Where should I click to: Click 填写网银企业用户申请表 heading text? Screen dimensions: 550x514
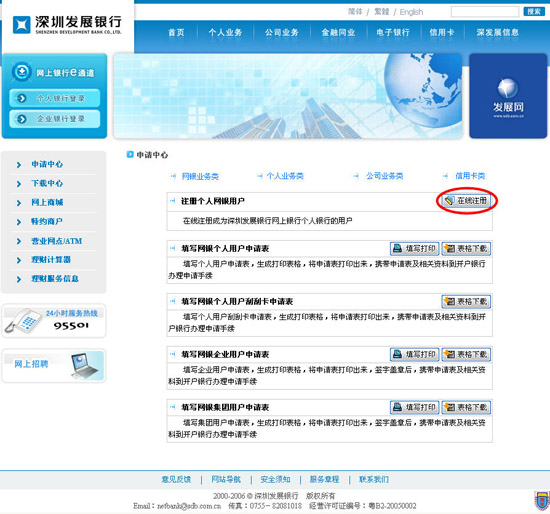pos(225,354)
